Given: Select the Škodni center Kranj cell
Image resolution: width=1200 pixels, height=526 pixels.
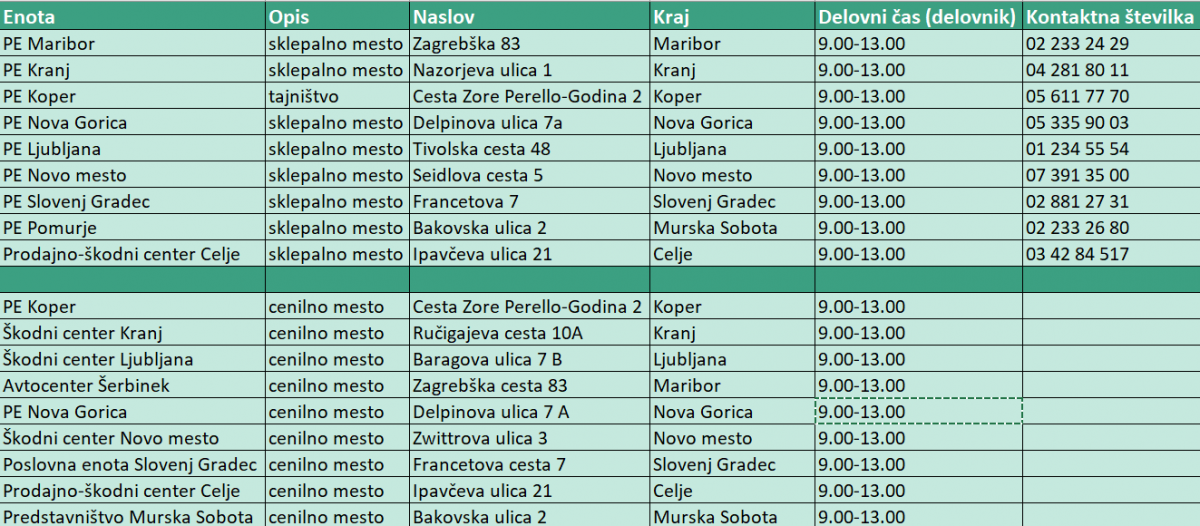Looking at the screenshot, I should point(132,333).
